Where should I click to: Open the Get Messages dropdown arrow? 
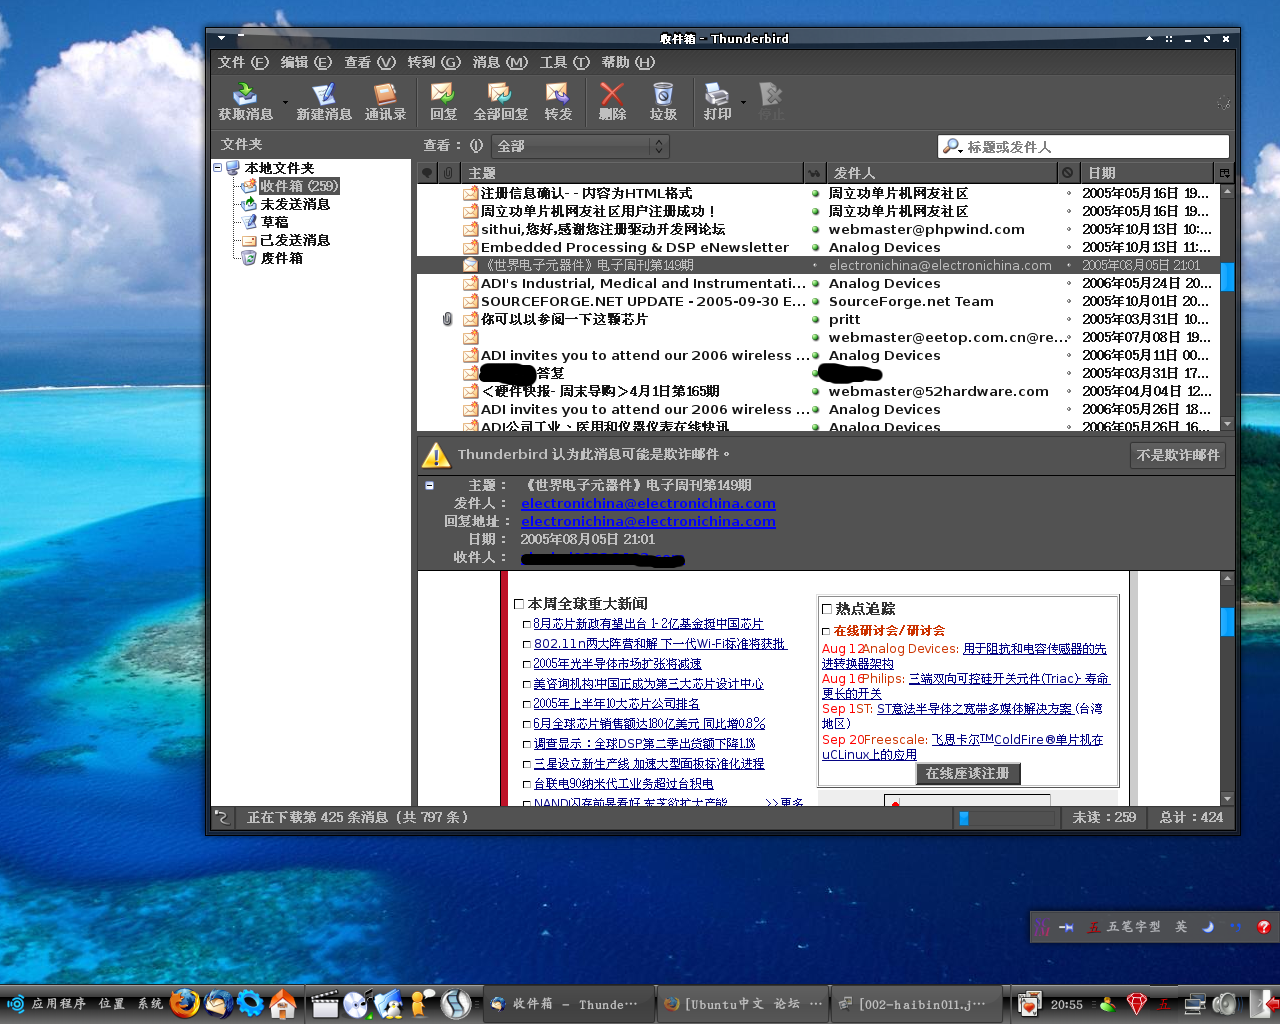point(285,102)
